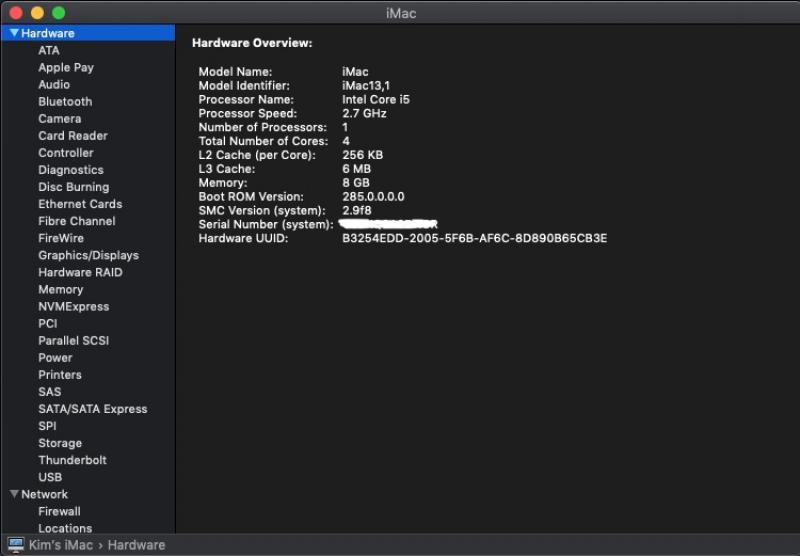
Task: Select Apple Pay in hardware list
Action: point(66,67)
